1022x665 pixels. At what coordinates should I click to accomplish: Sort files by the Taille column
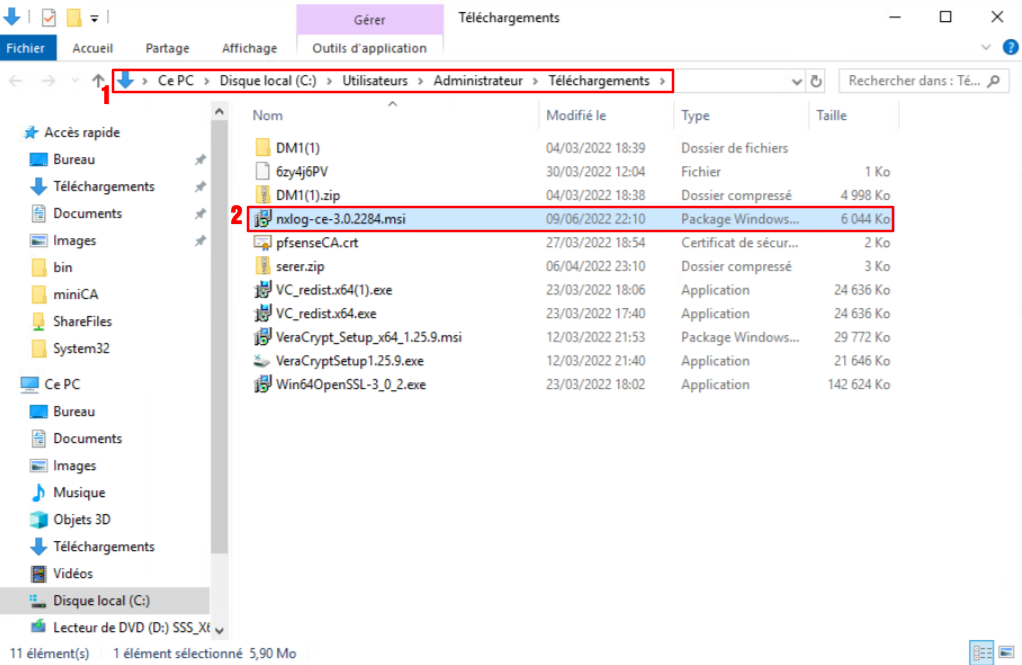[x=832, y=115]
